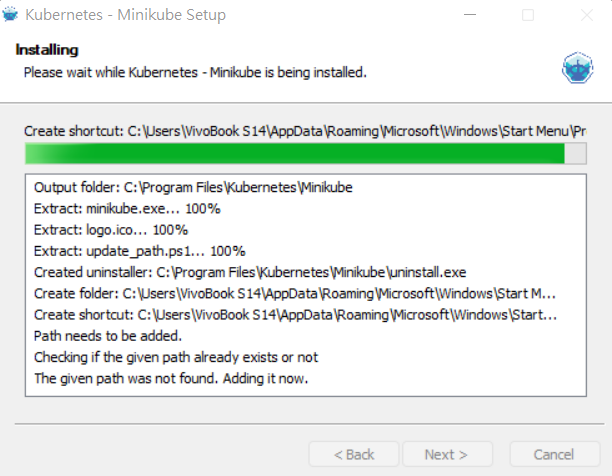Click the 'Installing' heading
The height and width of the screenshot is (476, 612).
[47, 49]
